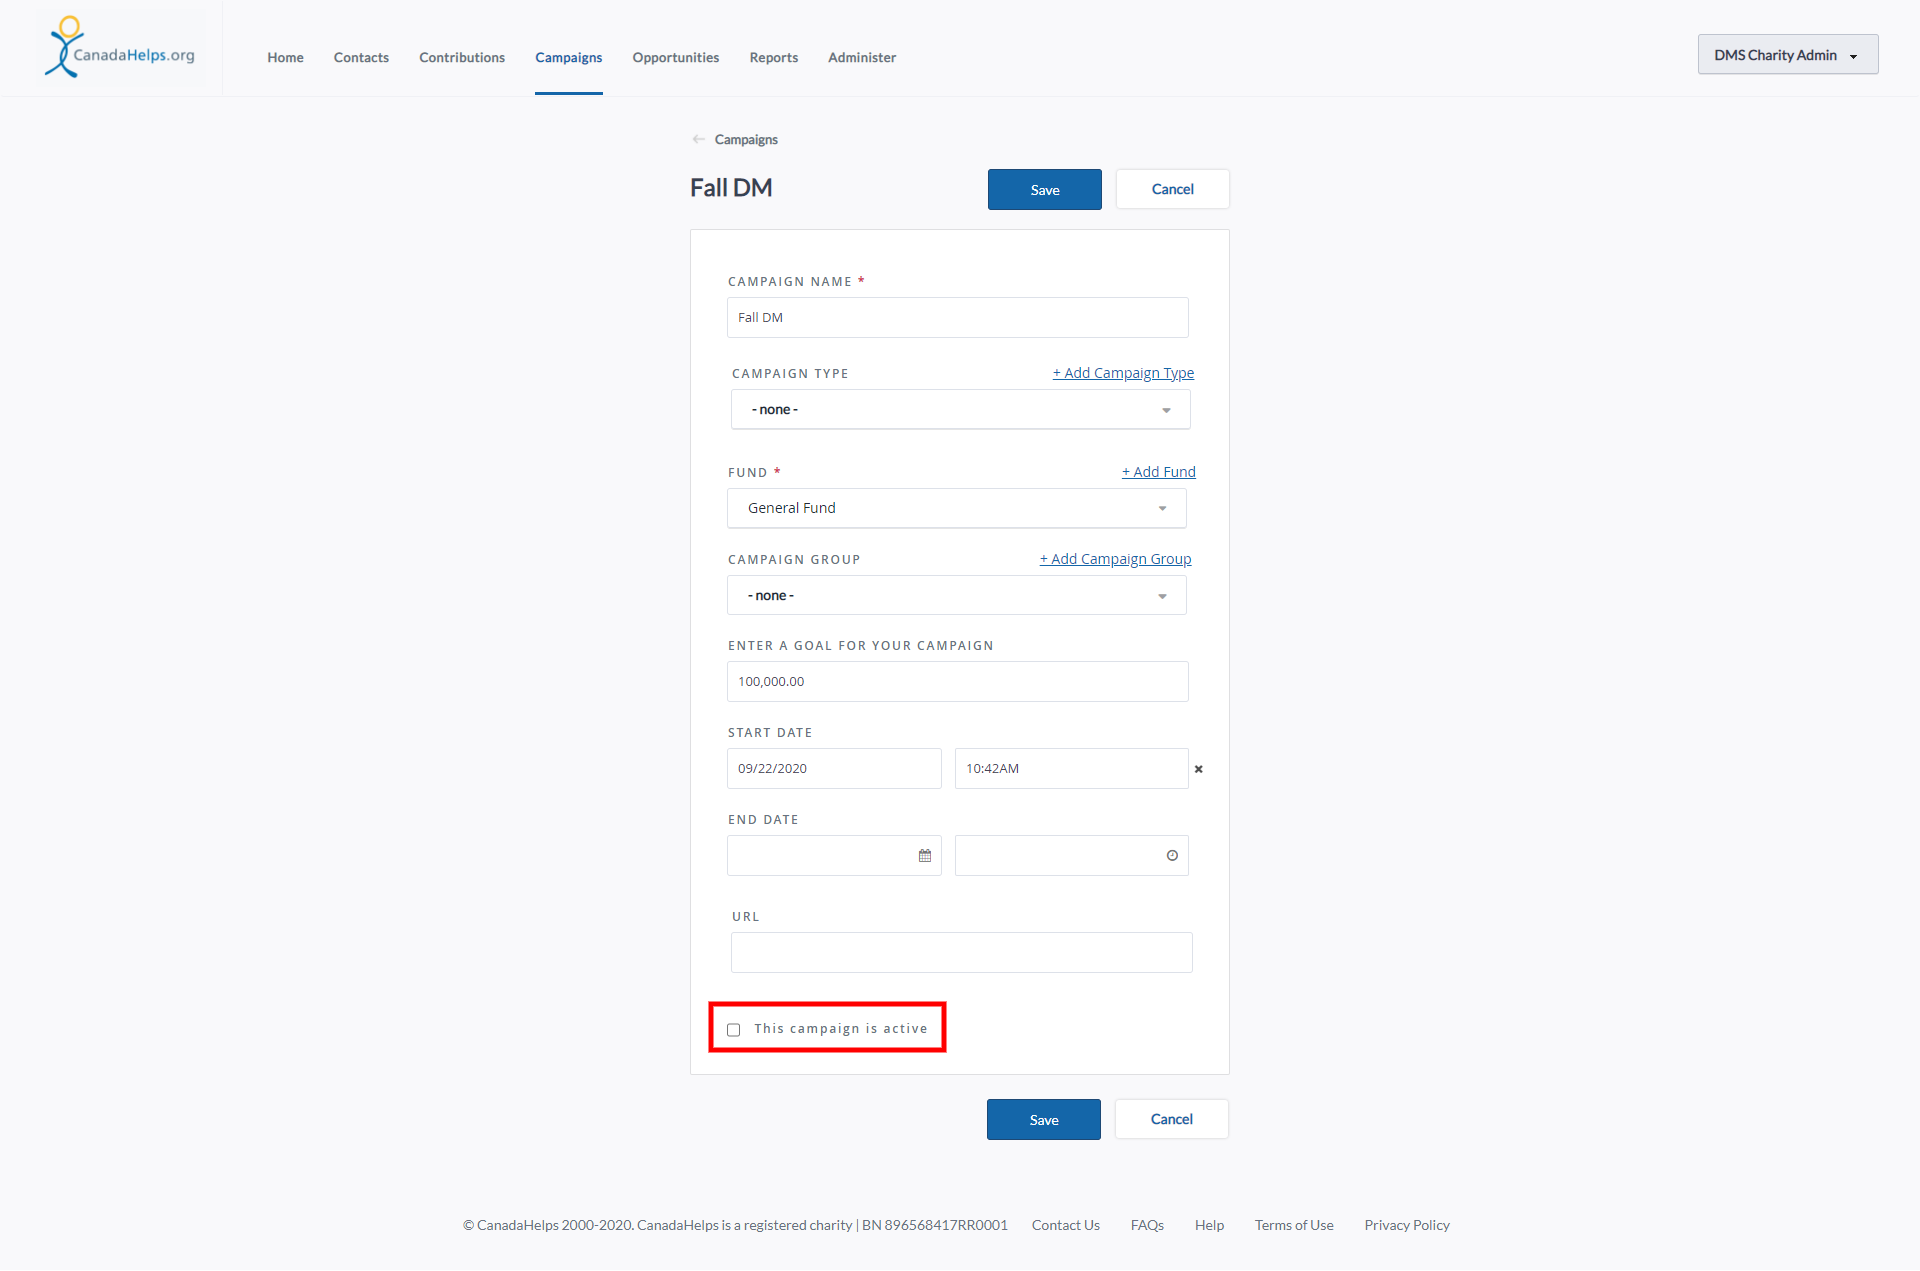Click the '+ Add Campaign Group' link
Viewport: 1920px width, 1271px height.
1115,559
